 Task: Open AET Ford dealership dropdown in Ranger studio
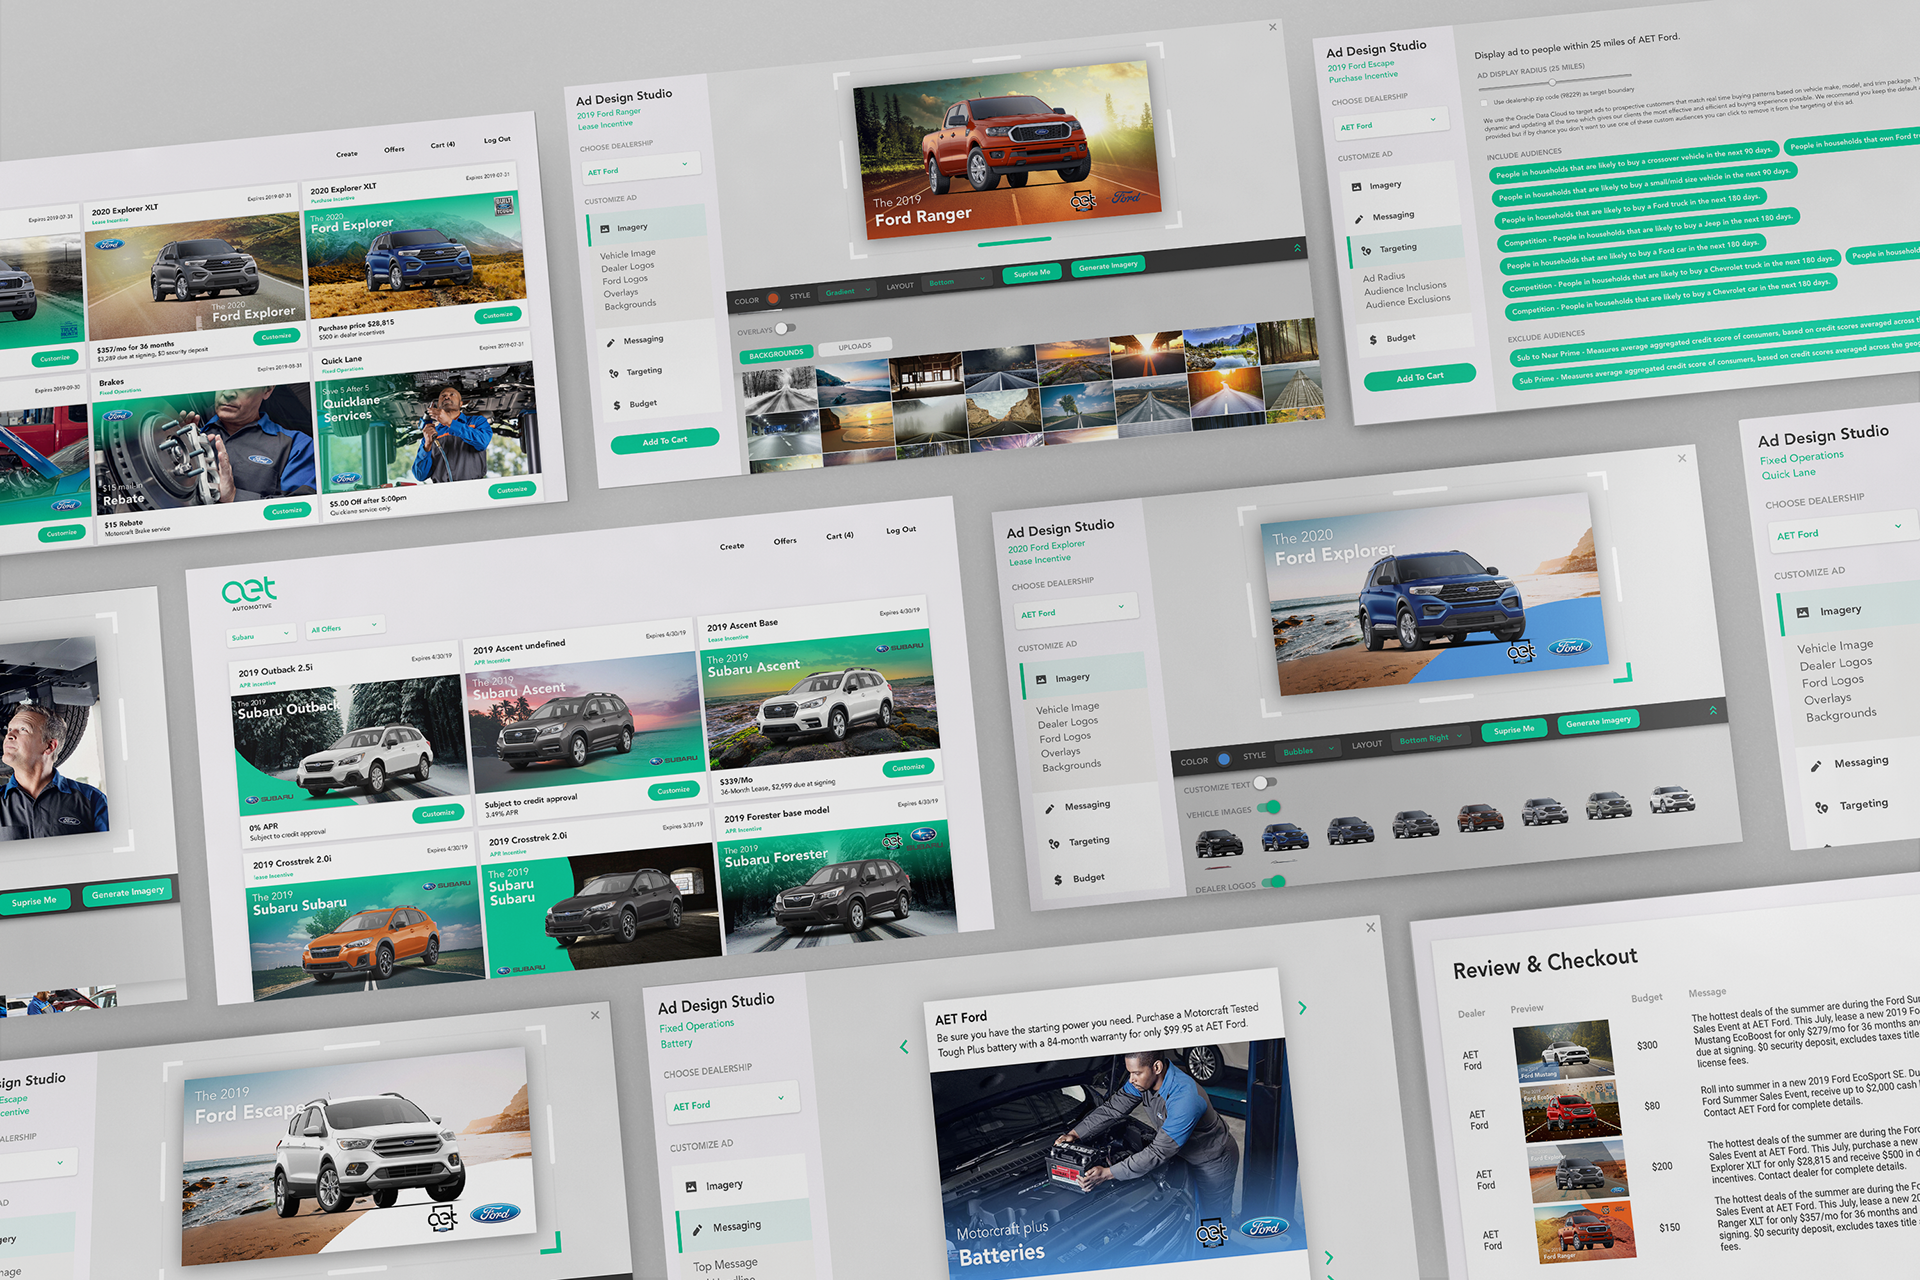[641, 167]
